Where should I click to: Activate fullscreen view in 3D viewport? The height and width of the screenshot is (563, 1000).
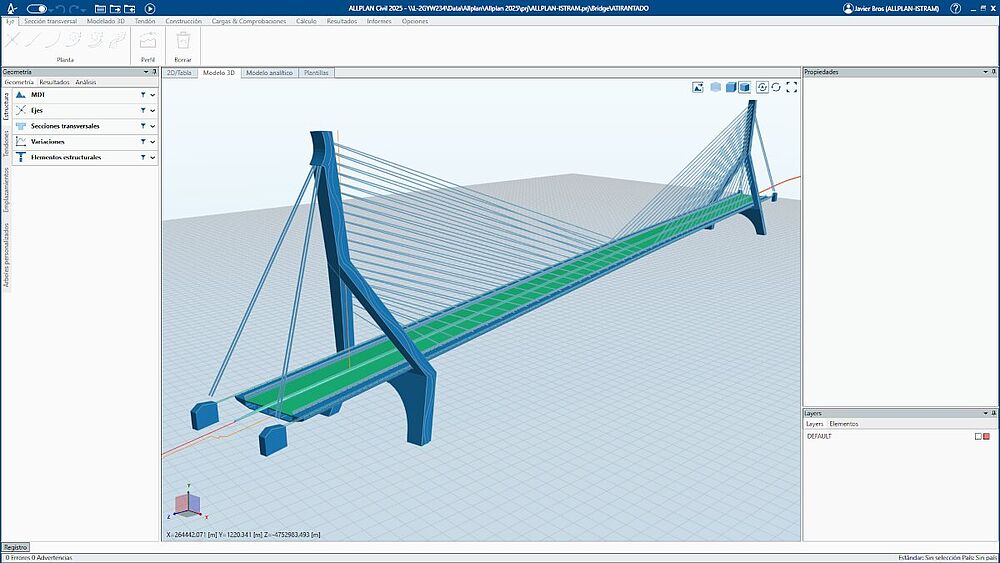(792, 87)
